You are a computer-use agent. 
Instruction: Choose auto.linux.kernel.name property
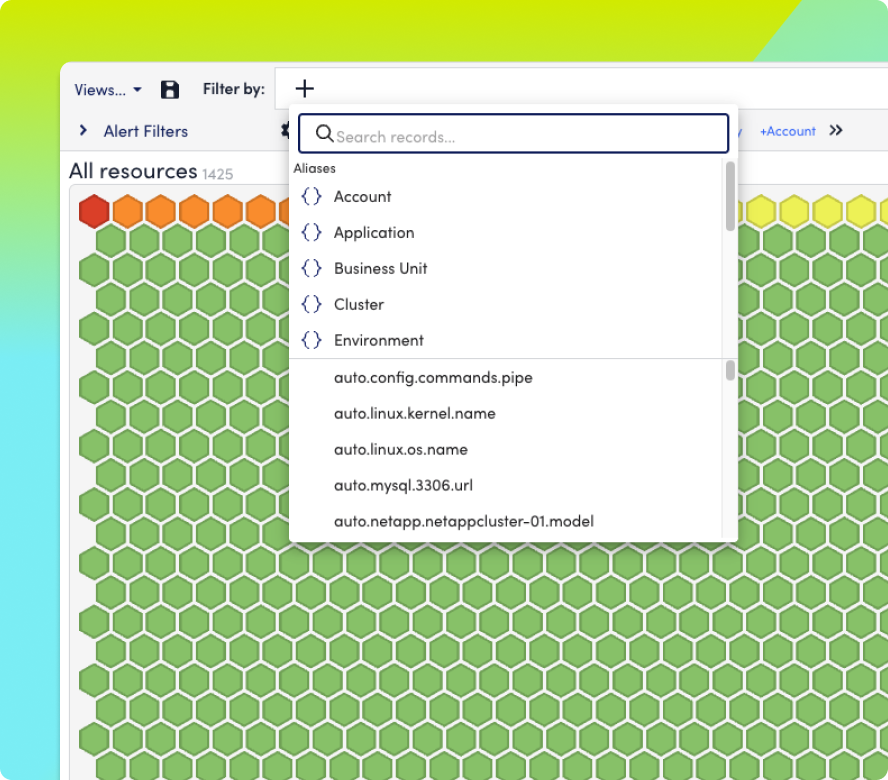pyautogui.click(x=414, y=414)
